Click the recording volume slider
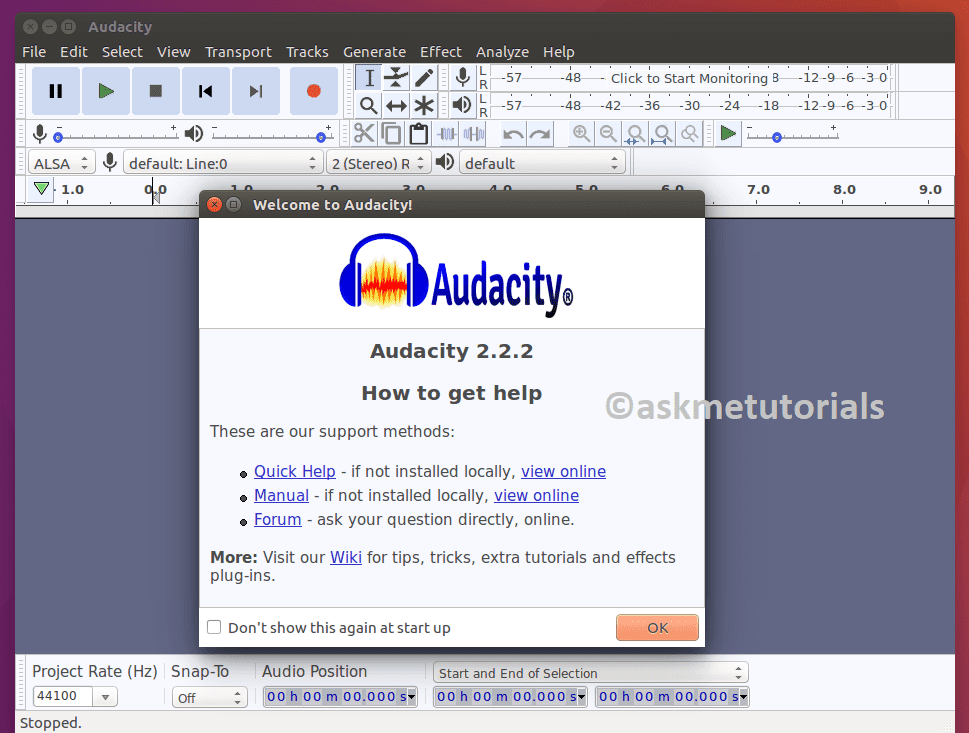The image size is (969, 733). tap(116, 135)
